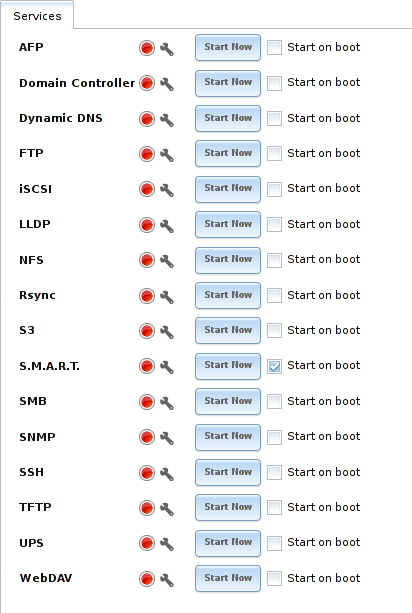This screenshot has width=412, height=613.
Task: Configure iSCSI via its wrench icon
Action: (167, 190)
